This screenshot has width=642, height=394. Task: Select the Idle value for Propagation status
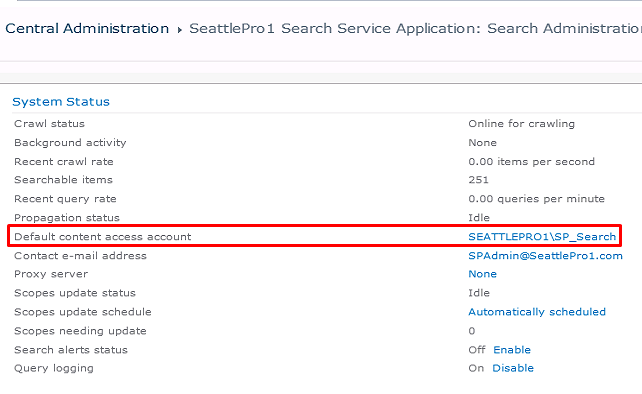tap(479, 218)
